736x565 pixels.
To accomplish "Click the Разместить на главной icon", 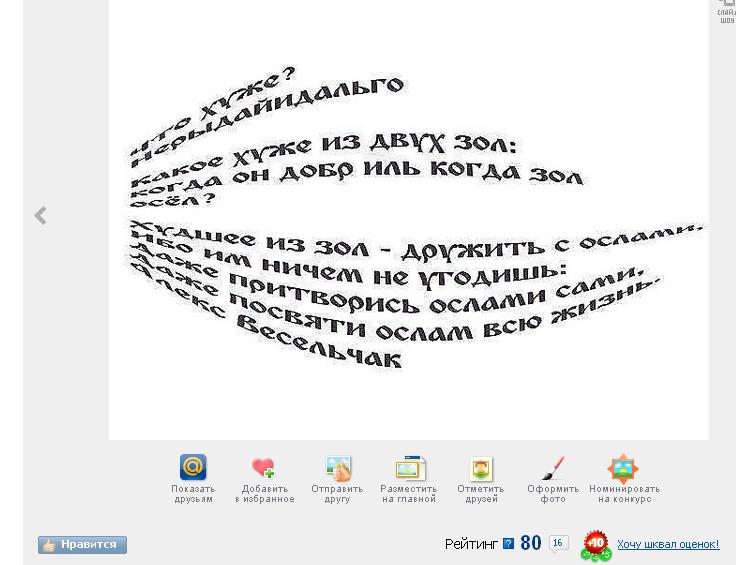I will coord(409,468).
